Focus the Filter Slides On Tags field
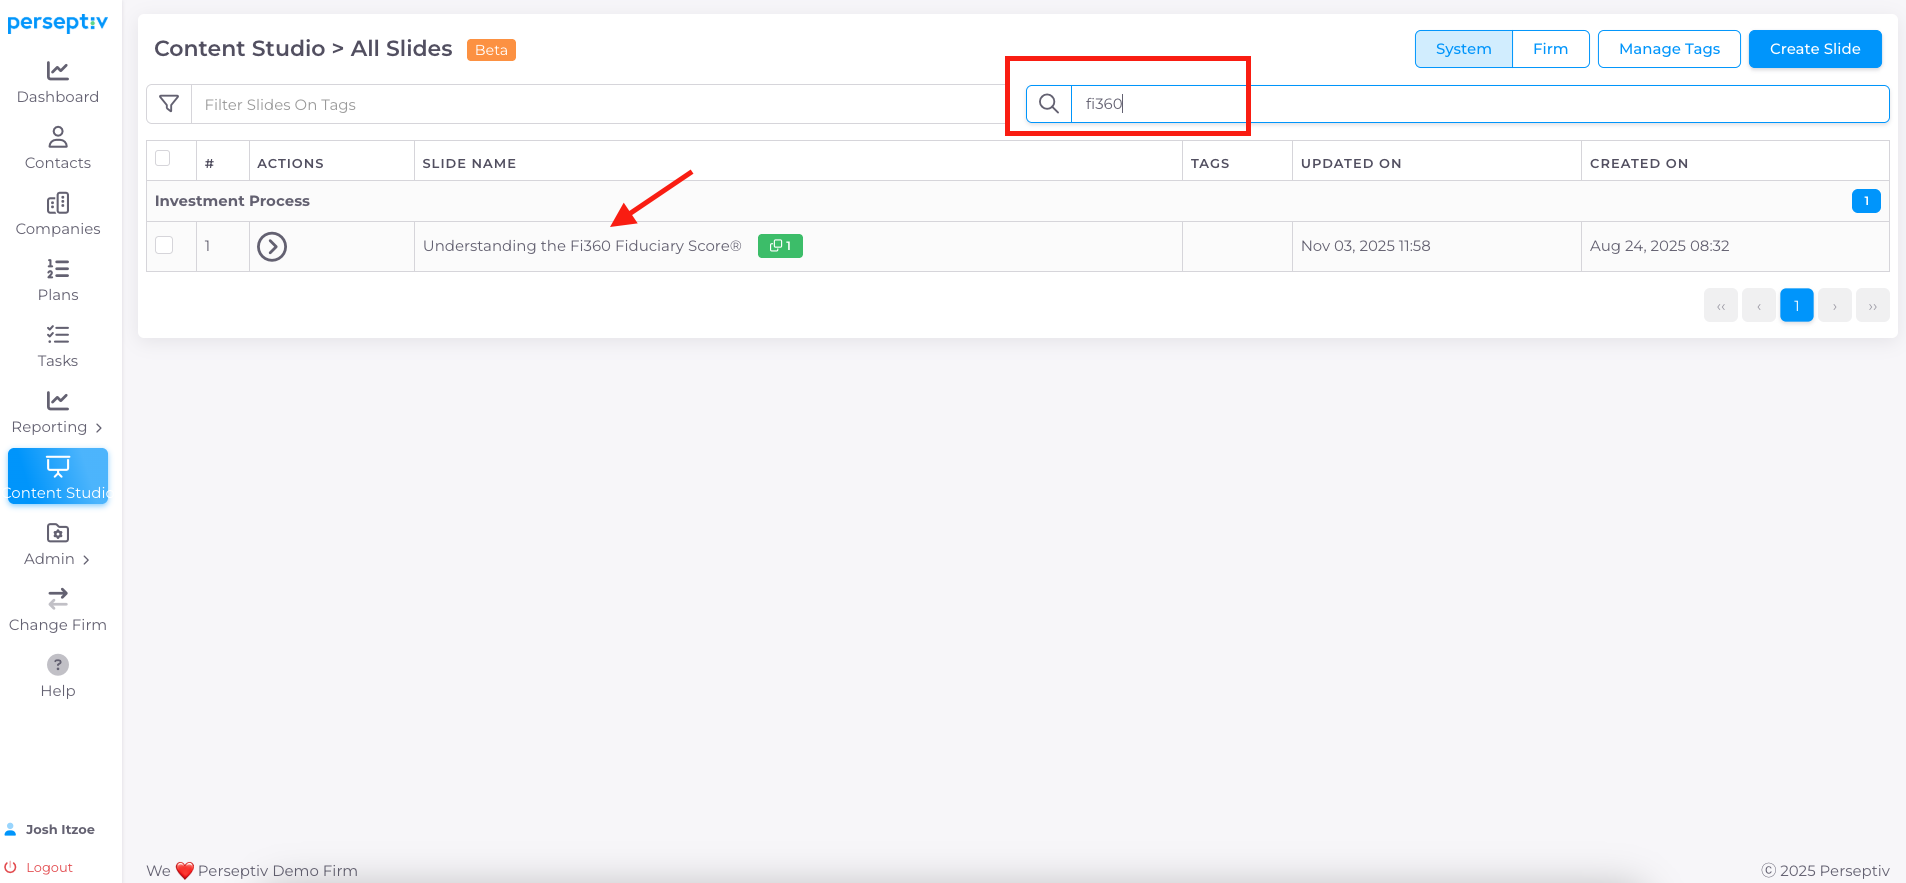1906x883 pixels. pyautogui.click(x=600, y=104)
